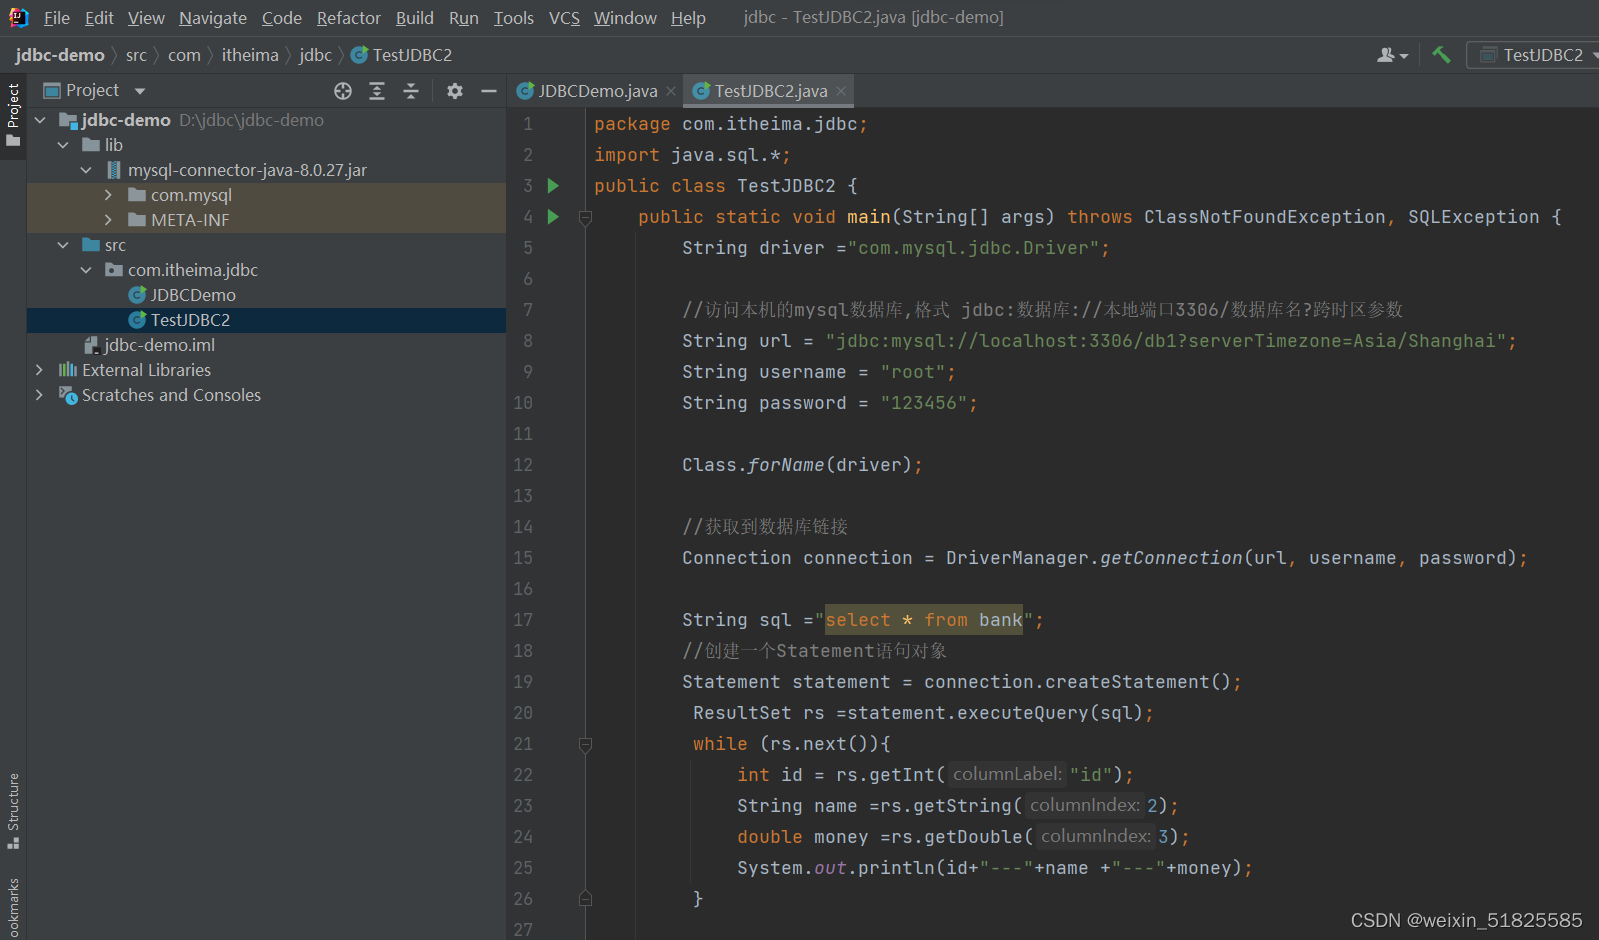Click the Select Opened File target icon
1599x940 pixels.
tap(343, 91)
